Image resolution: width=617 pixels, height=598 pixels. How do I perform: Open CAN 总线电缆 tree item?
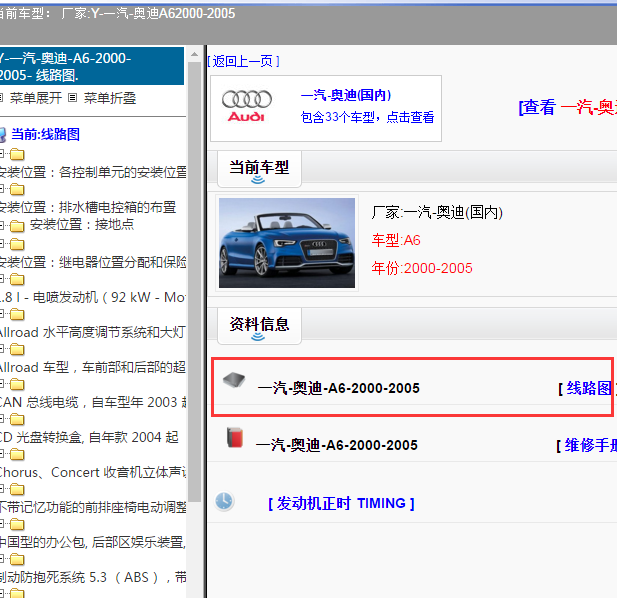(x=93, y=402)
